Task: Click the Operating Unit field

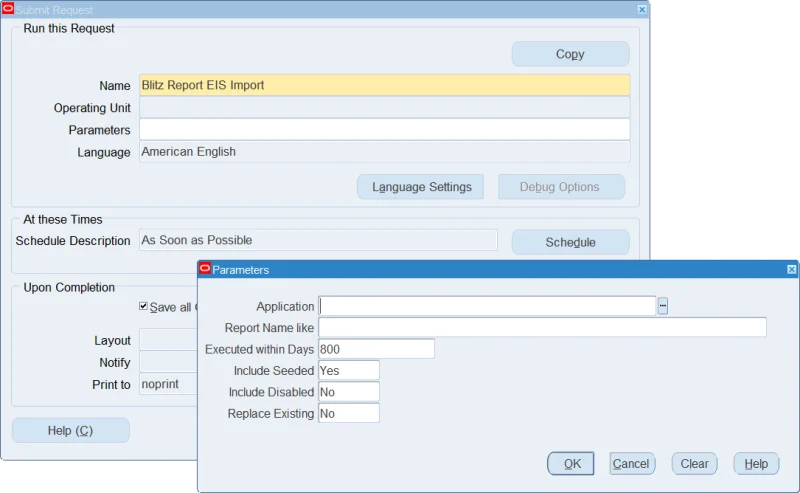Action: (x=385, y=108)
